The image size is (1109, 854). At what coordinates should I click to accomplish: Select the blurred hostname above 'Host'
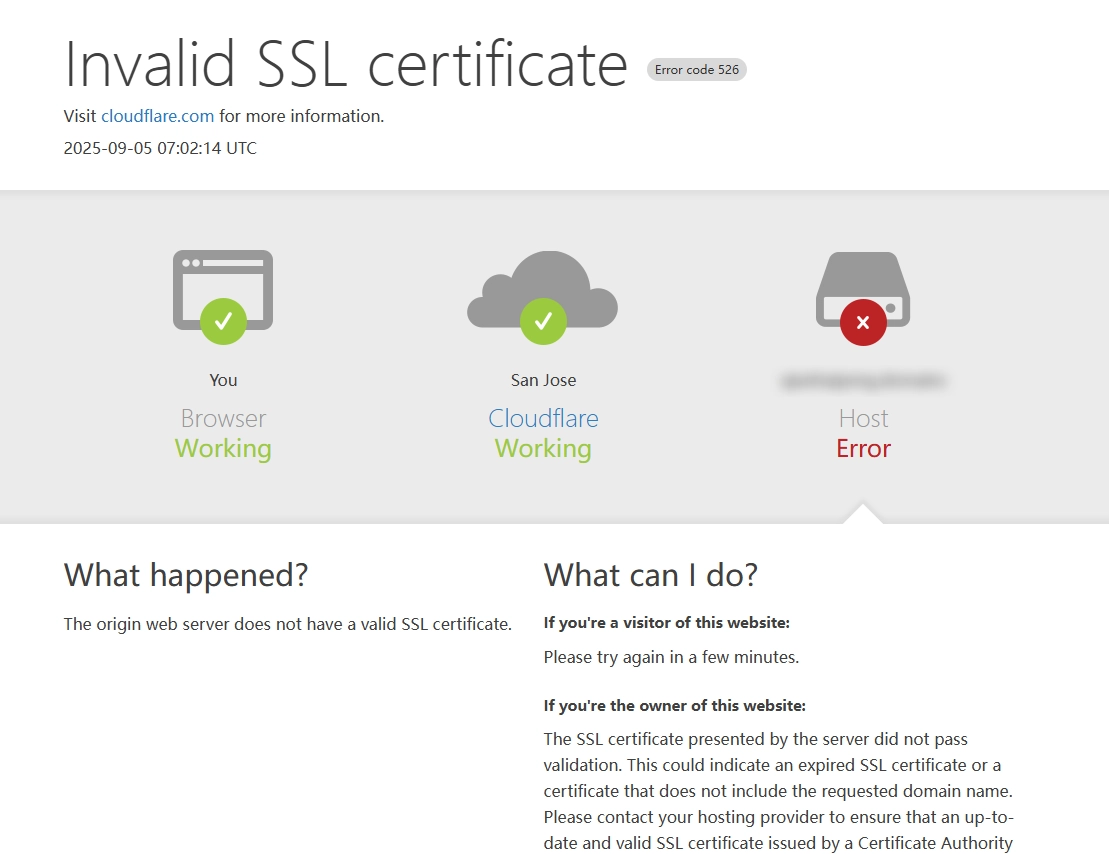[x=862, y=380]
